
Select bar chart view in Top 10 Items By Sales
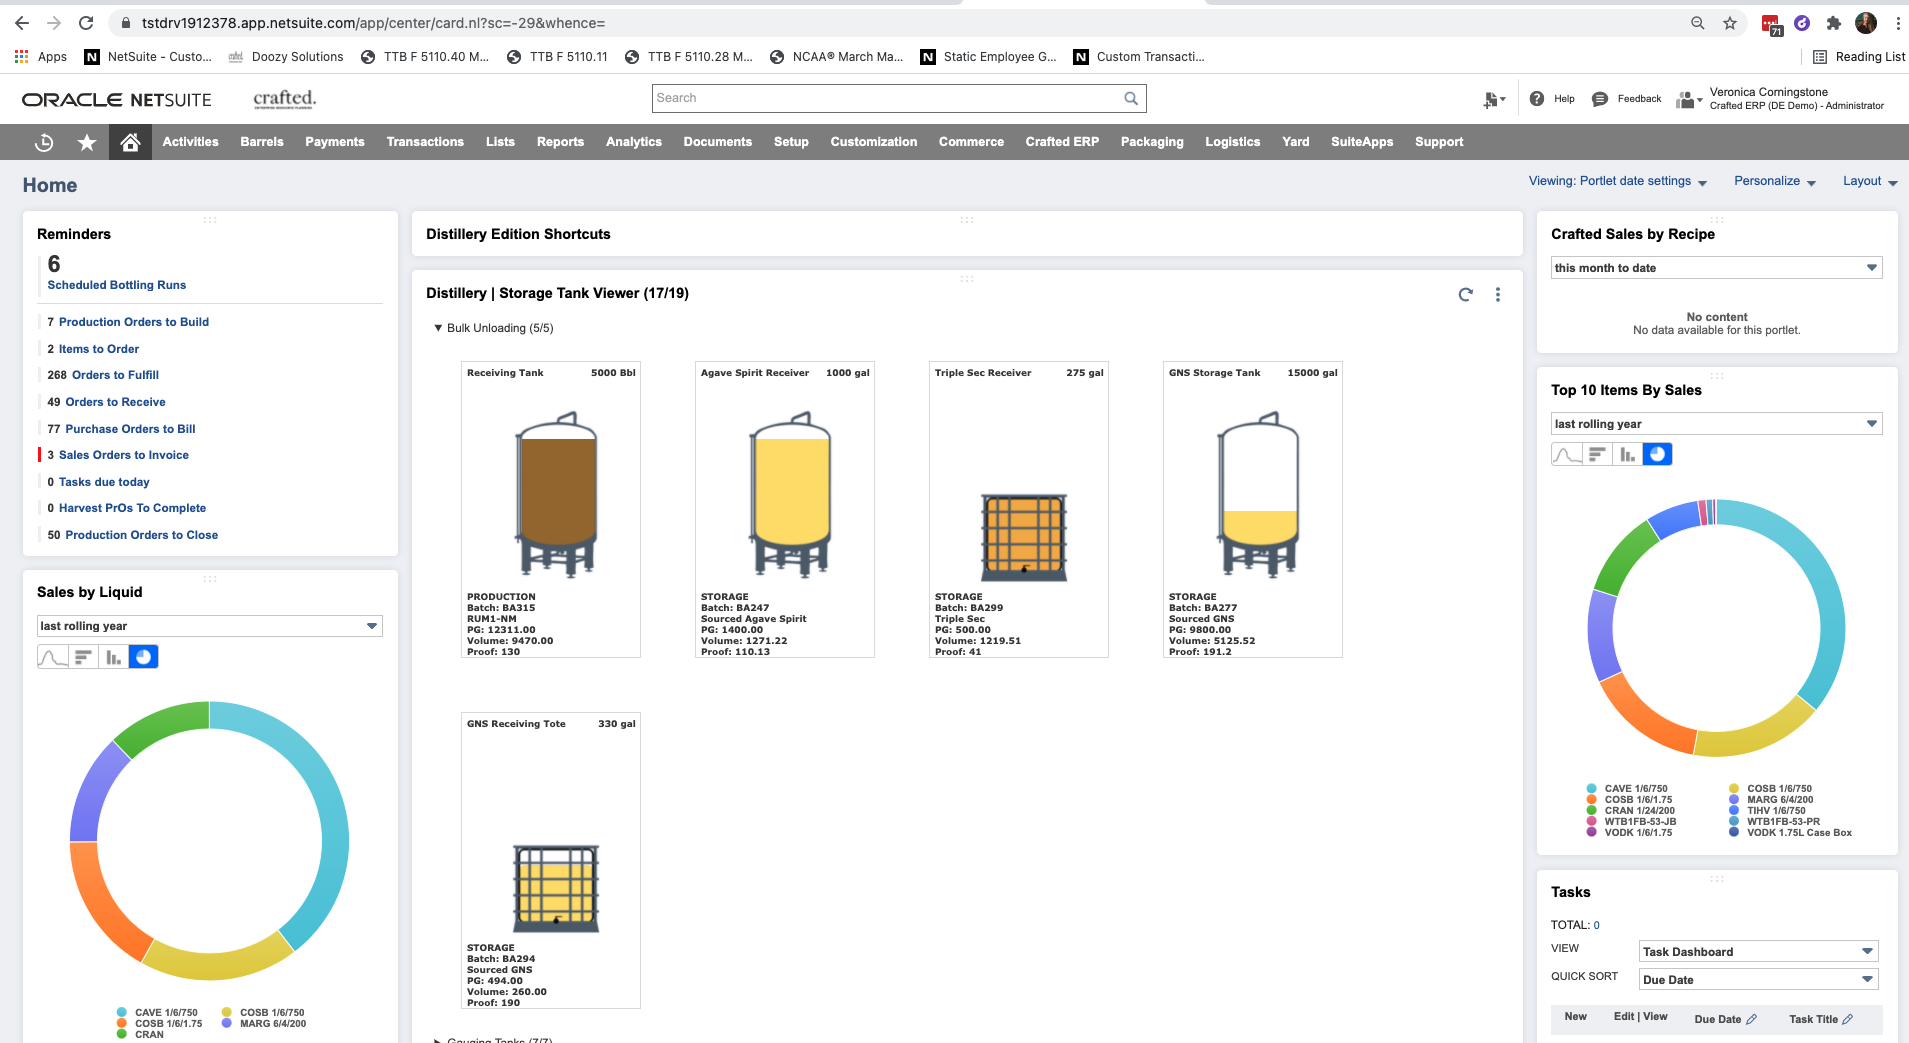click(1625, 454)
